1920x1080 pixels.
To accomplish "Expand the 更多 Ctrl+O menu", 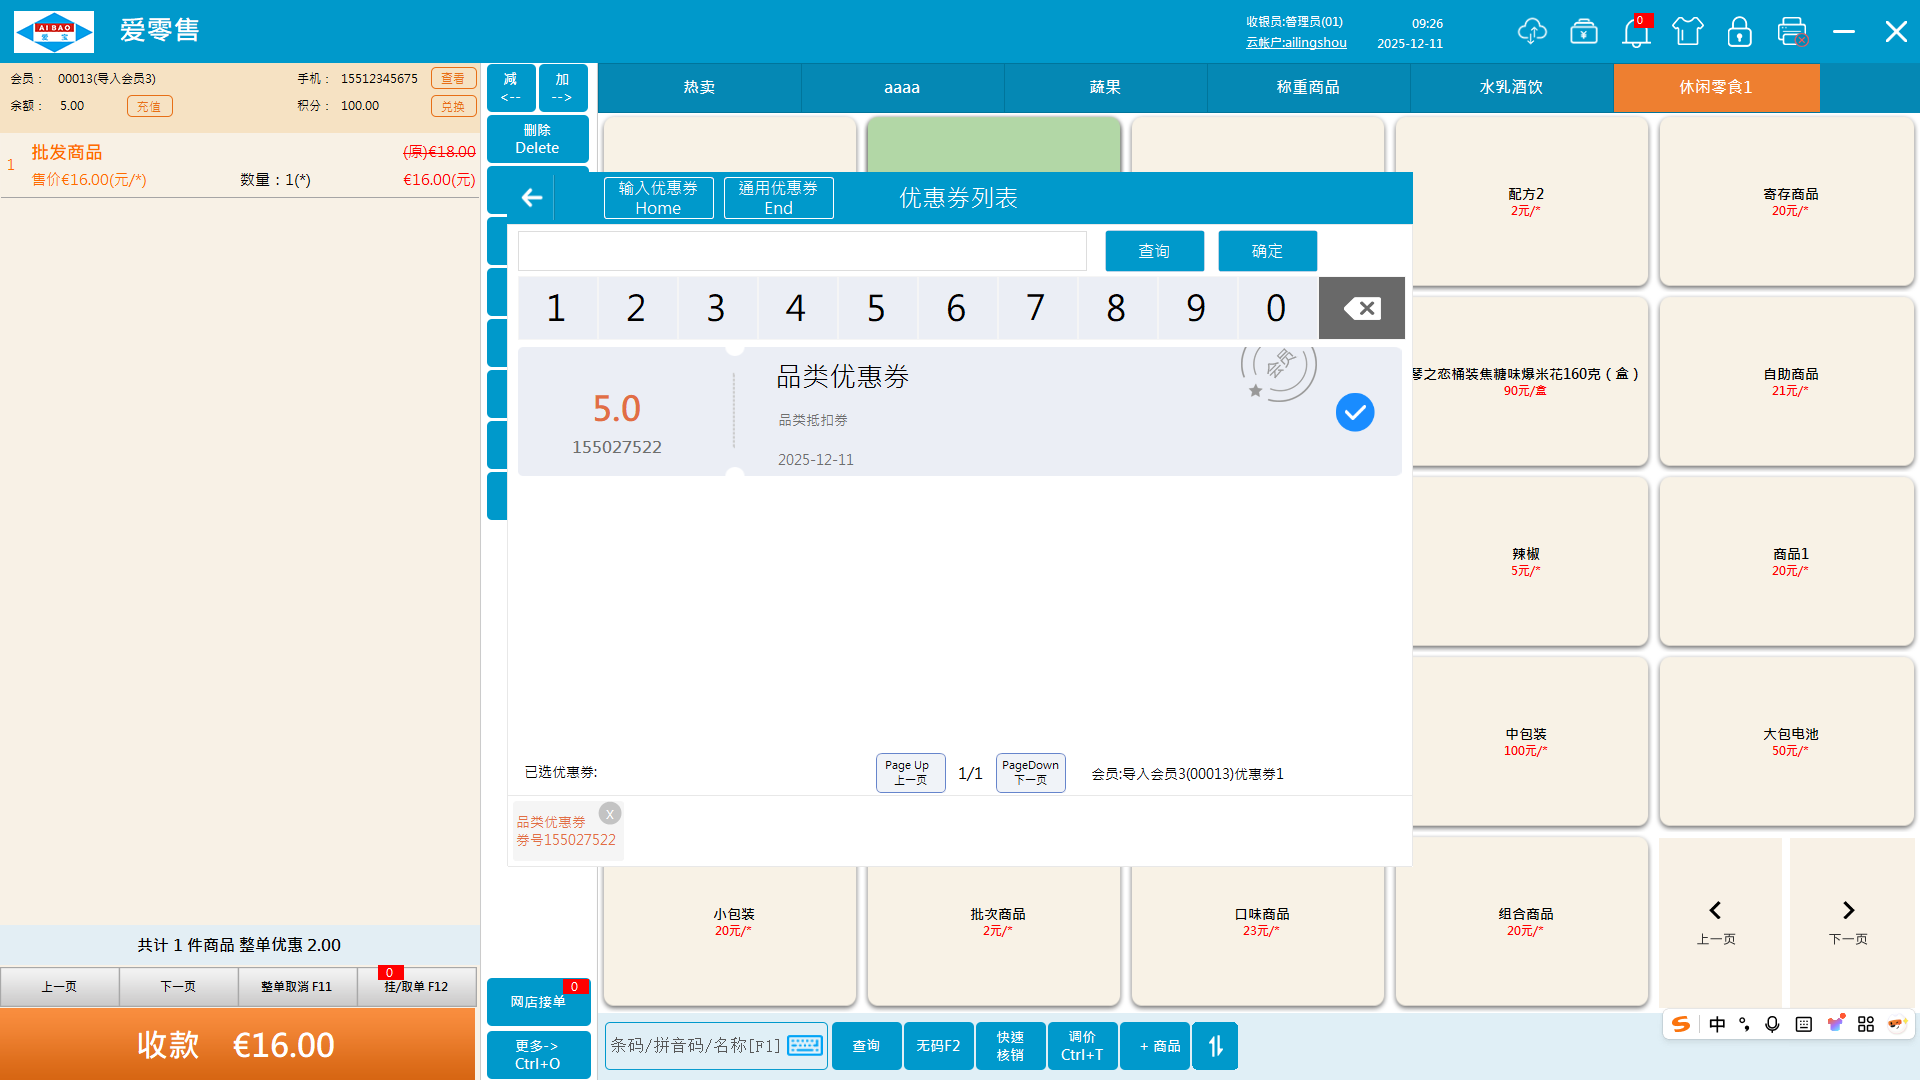I will 538,1055.
